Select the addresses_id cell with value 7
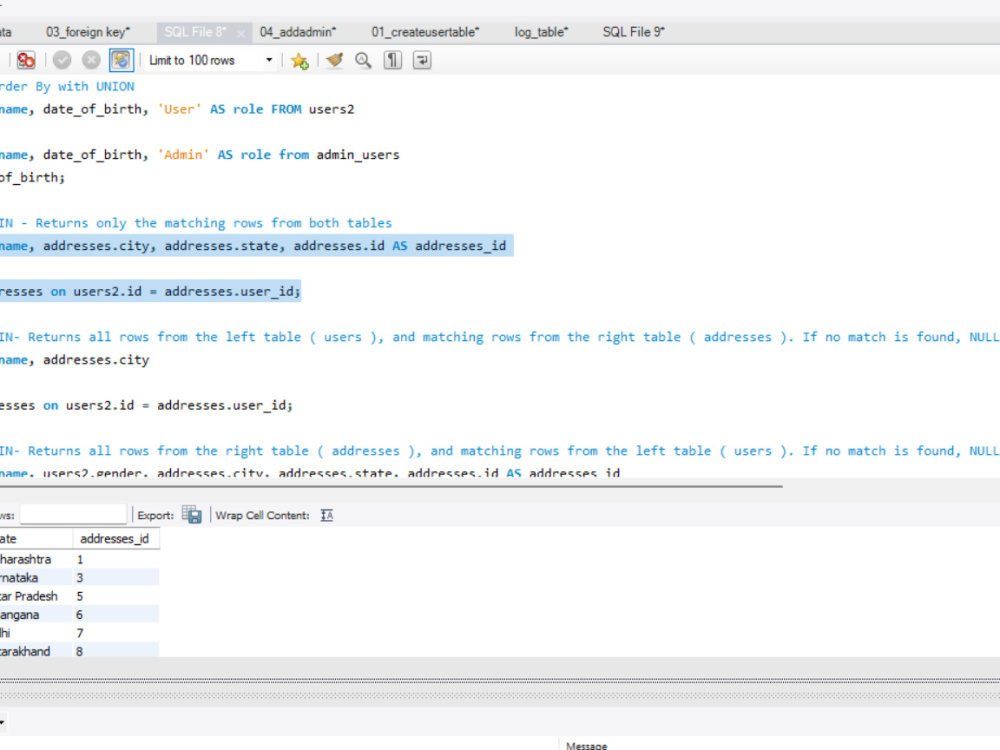1000x750 pixels. click(115, 633)
